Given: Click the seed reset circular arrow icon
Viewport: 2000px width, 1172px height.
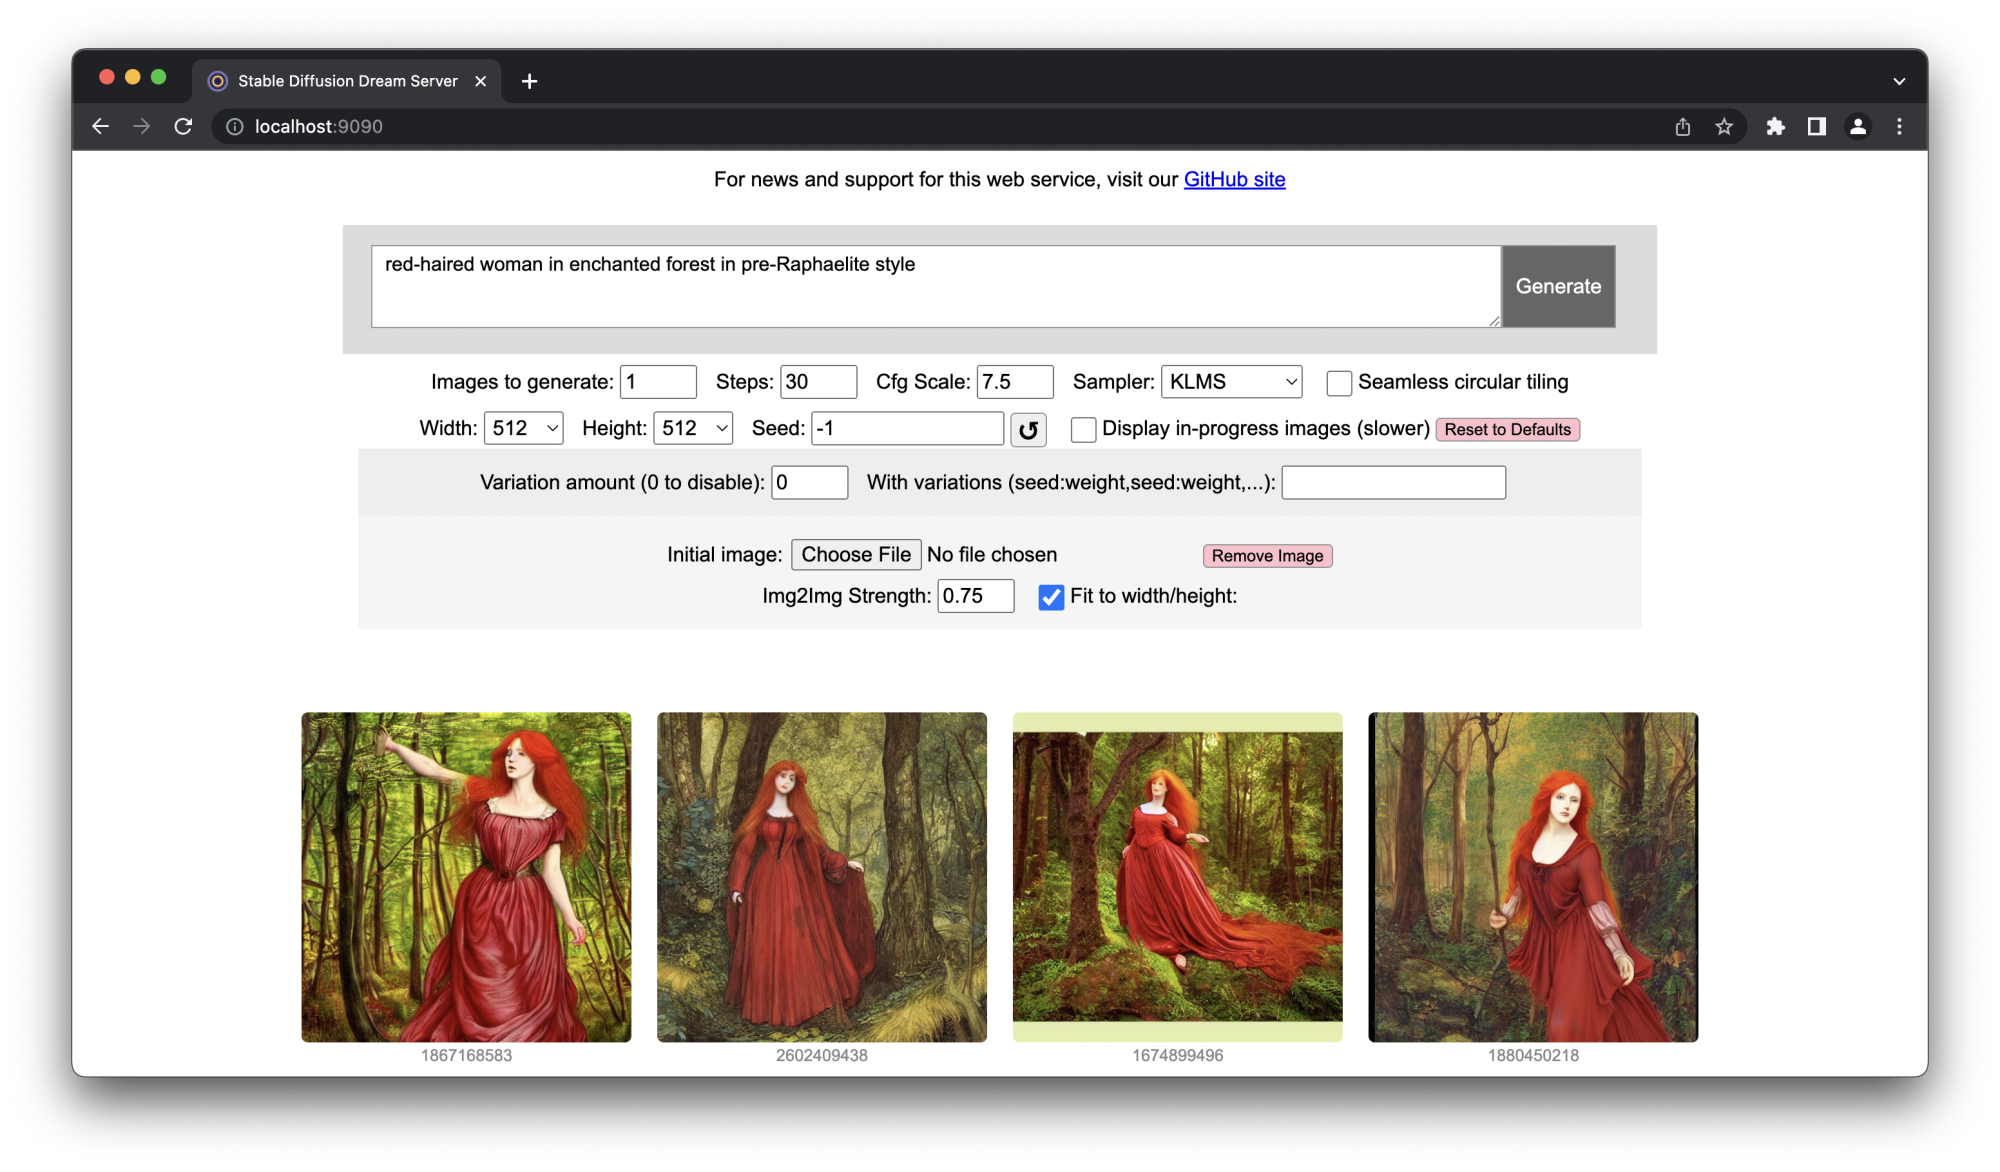Looking at the screenshot, I should pos(1028,430).
